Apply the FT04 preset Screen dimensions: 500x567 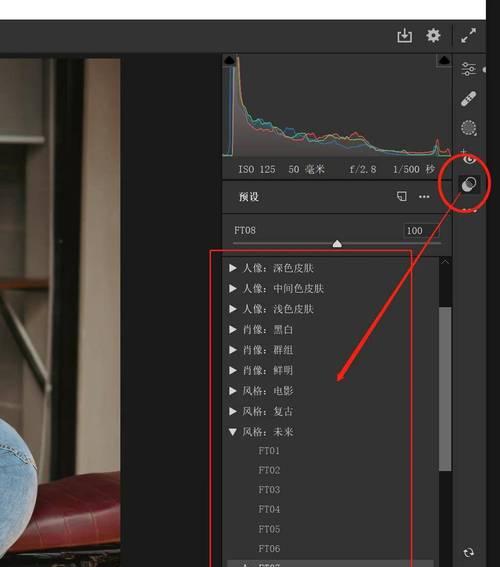pyautogui.click(x=269, y=509)
